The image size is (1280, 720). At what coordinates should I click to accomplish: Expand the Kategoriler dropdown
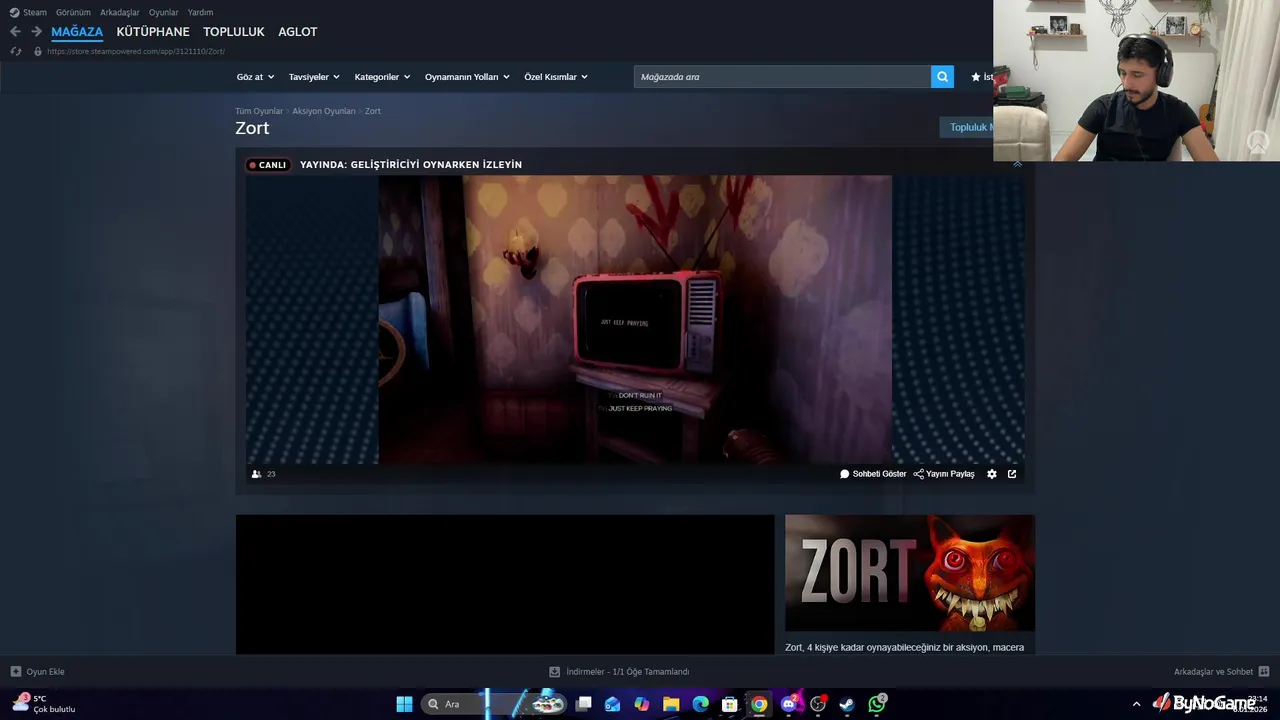pyautogui.click(x=382, y=77)
